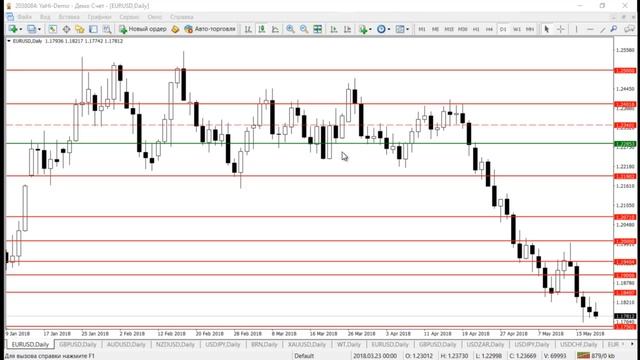This screenshot has height=360, width=640.
Task: Expand the templates dropdown arrow
Action: 407,29
